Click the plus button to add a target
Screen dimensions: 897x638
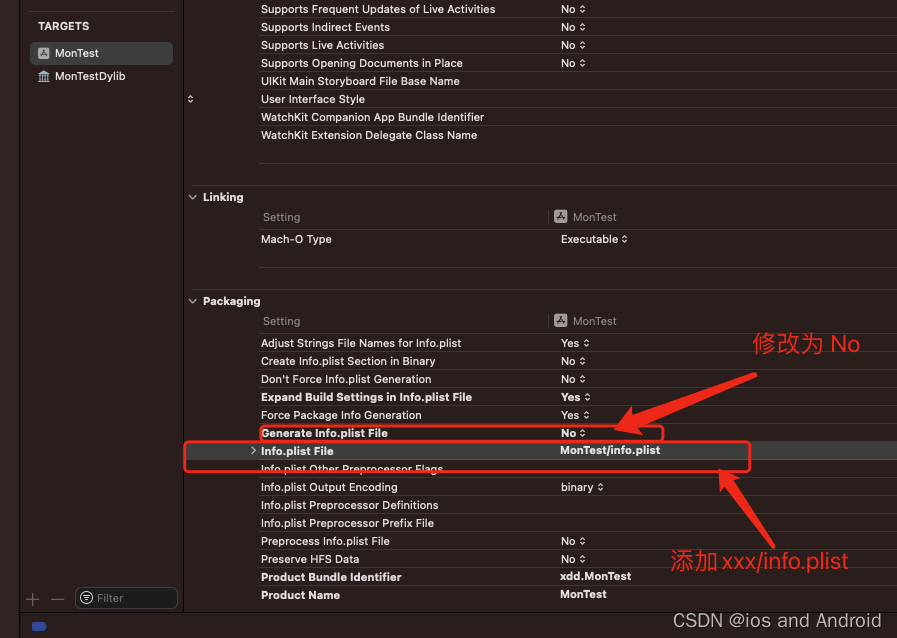pyautogui.click(x=33, y=599)
